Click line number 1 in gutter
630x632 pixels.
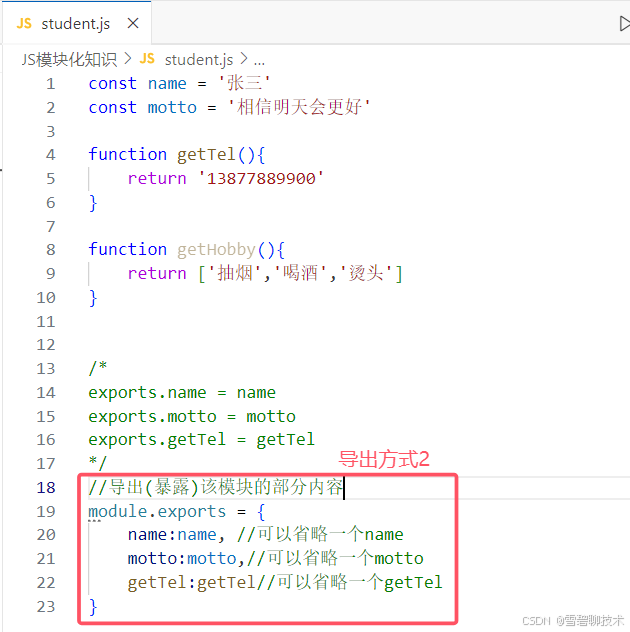(50, 84)
